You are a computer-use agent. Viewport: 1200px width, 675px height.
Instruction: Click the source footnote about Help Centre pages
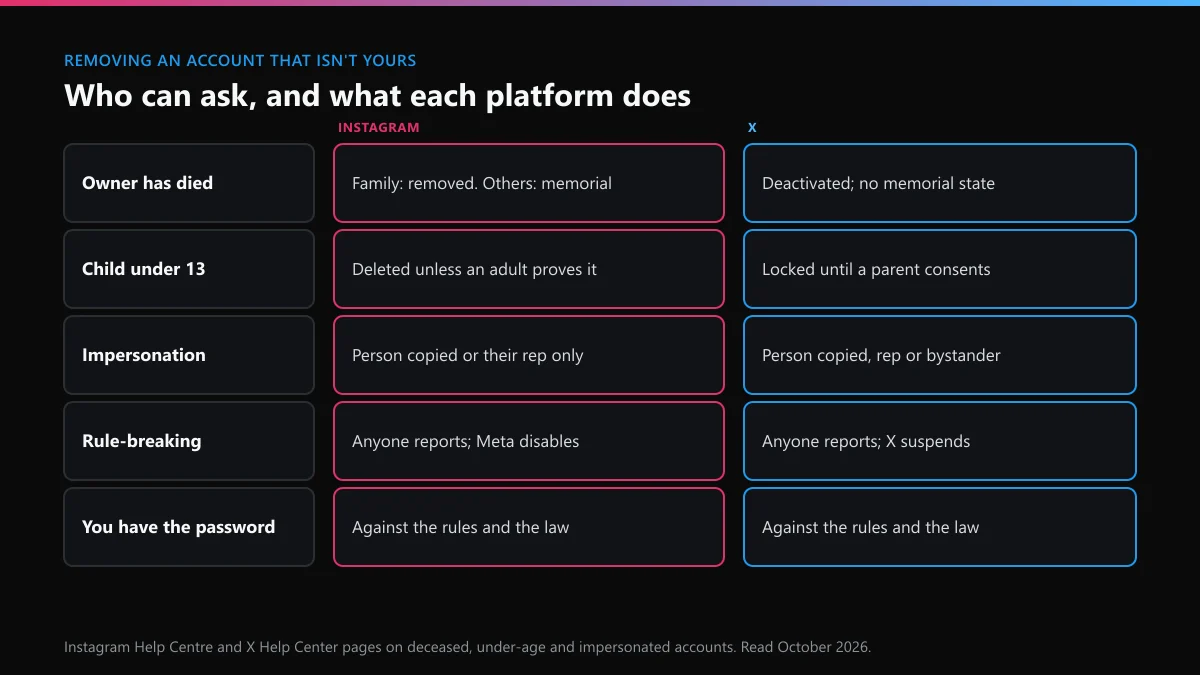[x=468, y=647]
